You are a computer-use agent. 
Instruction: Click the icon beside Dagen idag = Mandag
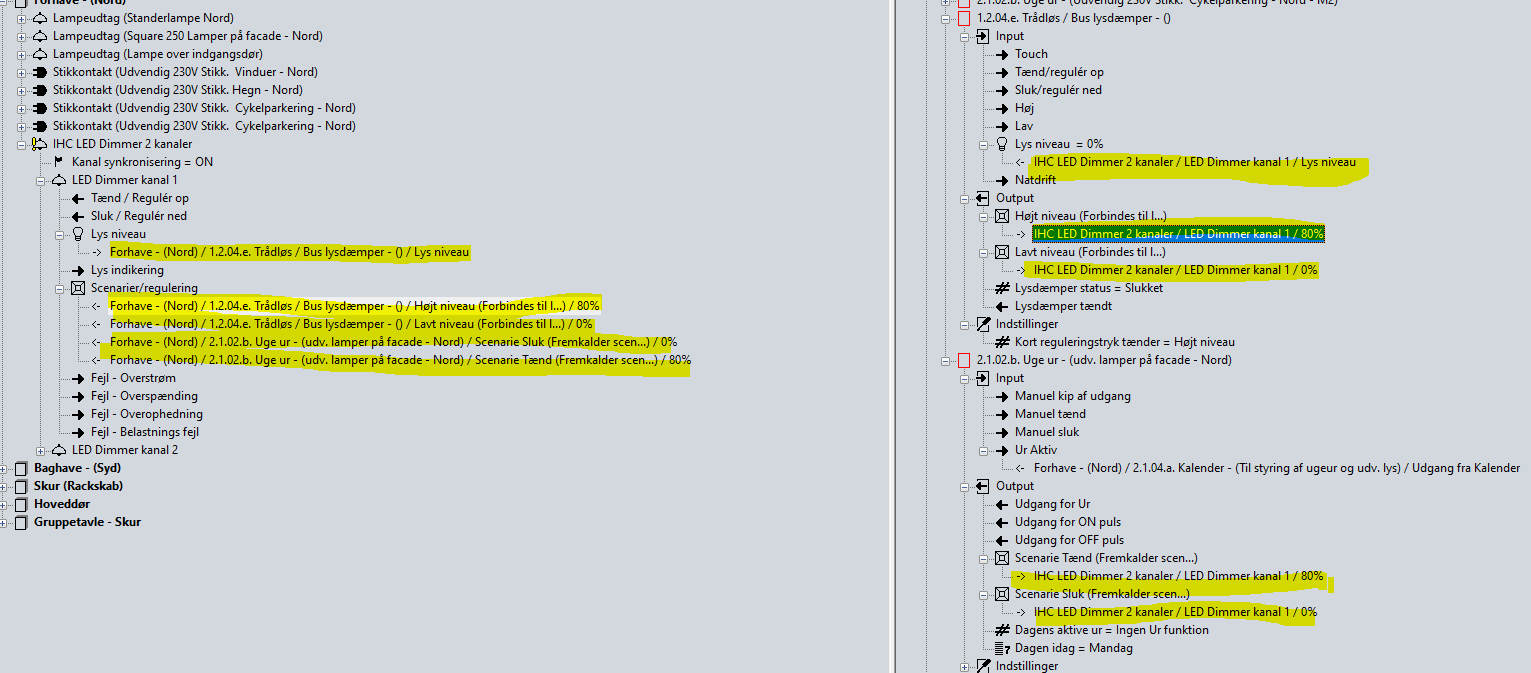point(1002,648)
